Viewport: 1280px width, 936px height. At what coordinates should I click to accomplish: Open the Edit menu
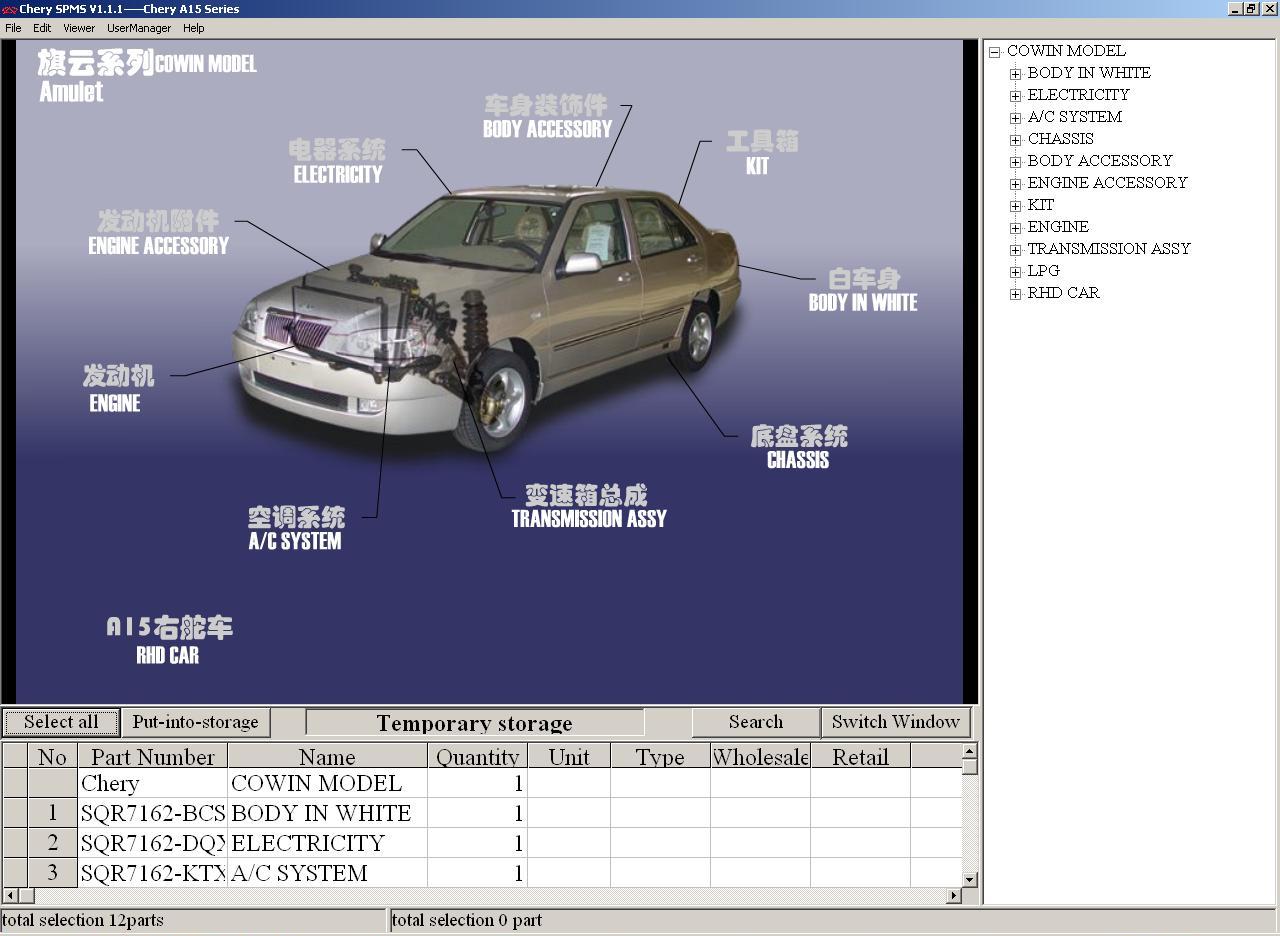point(42,28)
